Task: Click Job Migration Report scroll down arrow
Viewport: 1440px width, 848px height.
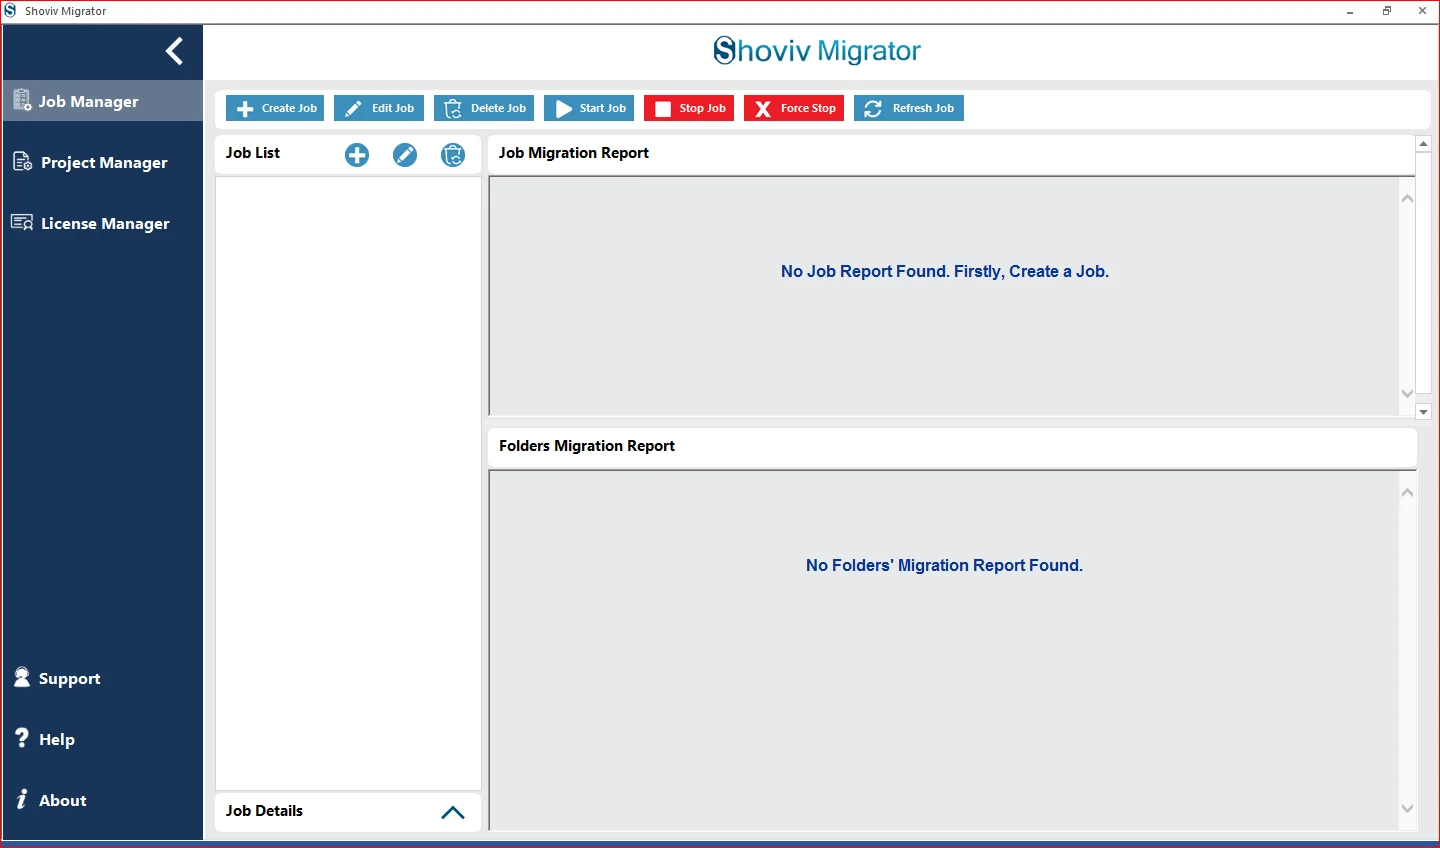Action: pos(1407,394)
